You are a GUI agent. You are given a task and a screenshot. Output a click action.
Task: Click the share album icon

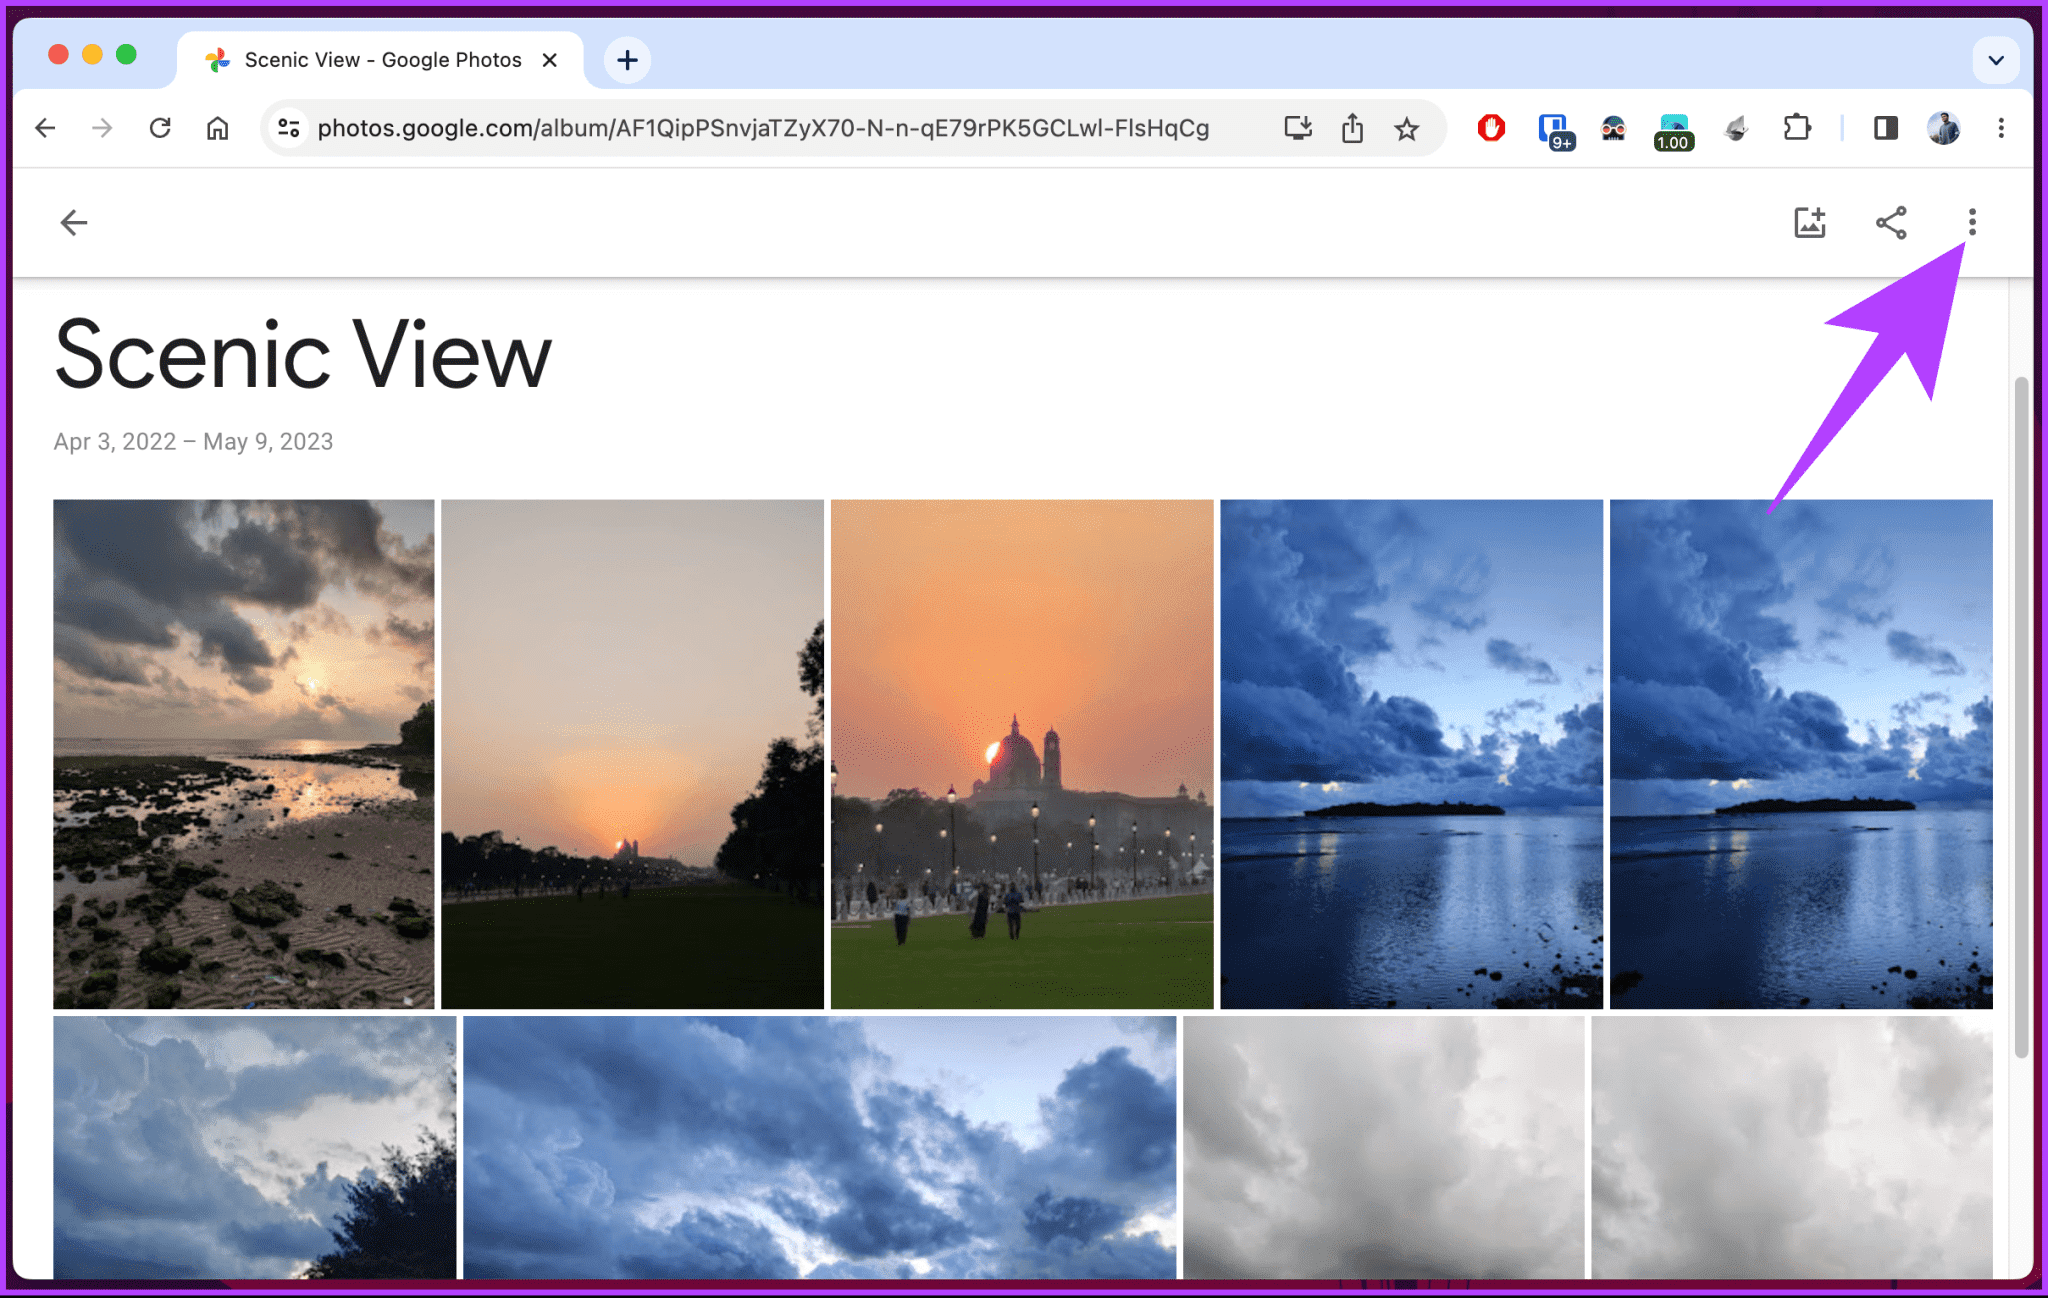click(x=1890, y=224)
